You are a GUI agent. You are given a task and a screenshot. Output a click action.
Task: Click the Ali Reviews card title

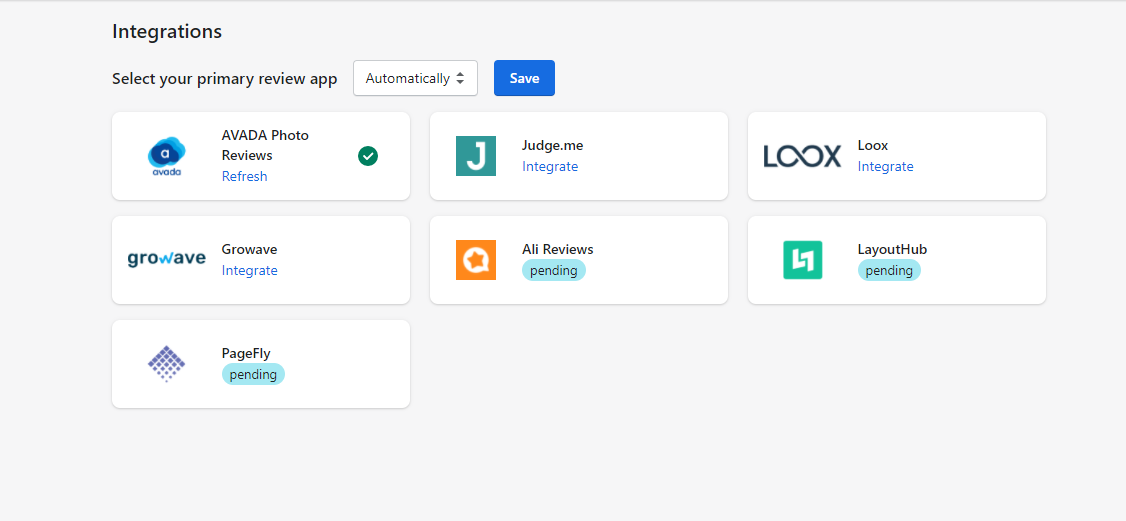pos(557,250)
